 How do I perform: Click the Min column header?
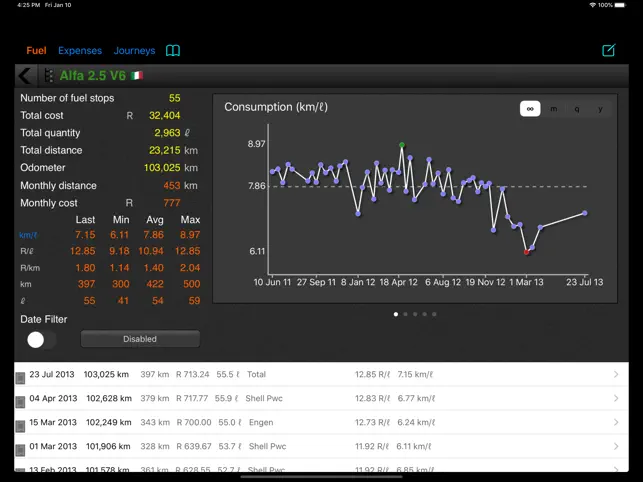(x=121, y=220)
